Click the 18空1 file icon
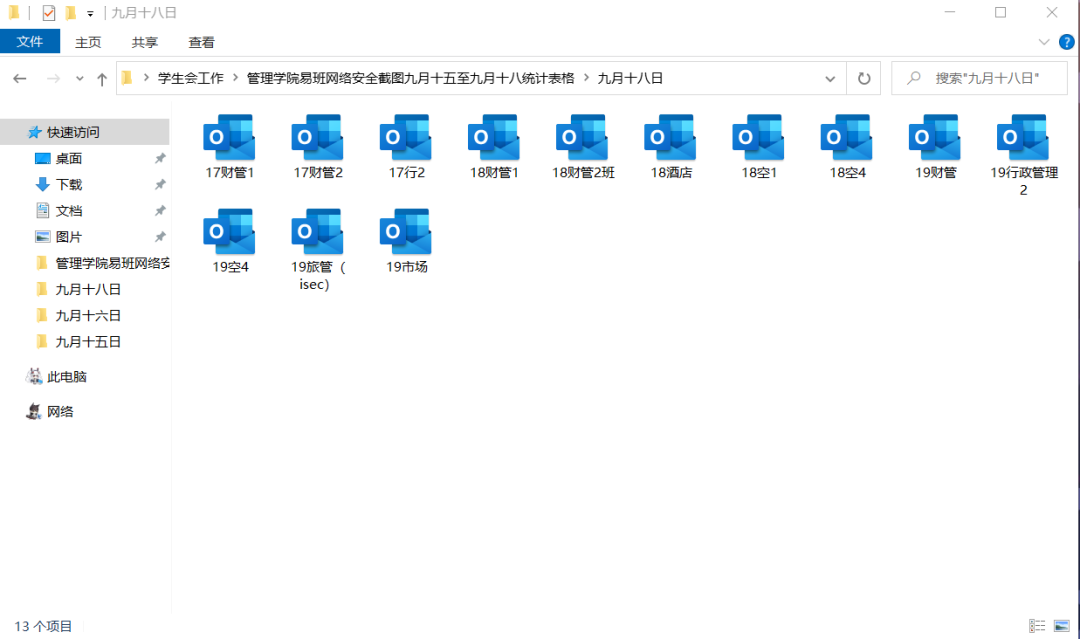The image size is (1080, 639). click(x=758, y=138)
